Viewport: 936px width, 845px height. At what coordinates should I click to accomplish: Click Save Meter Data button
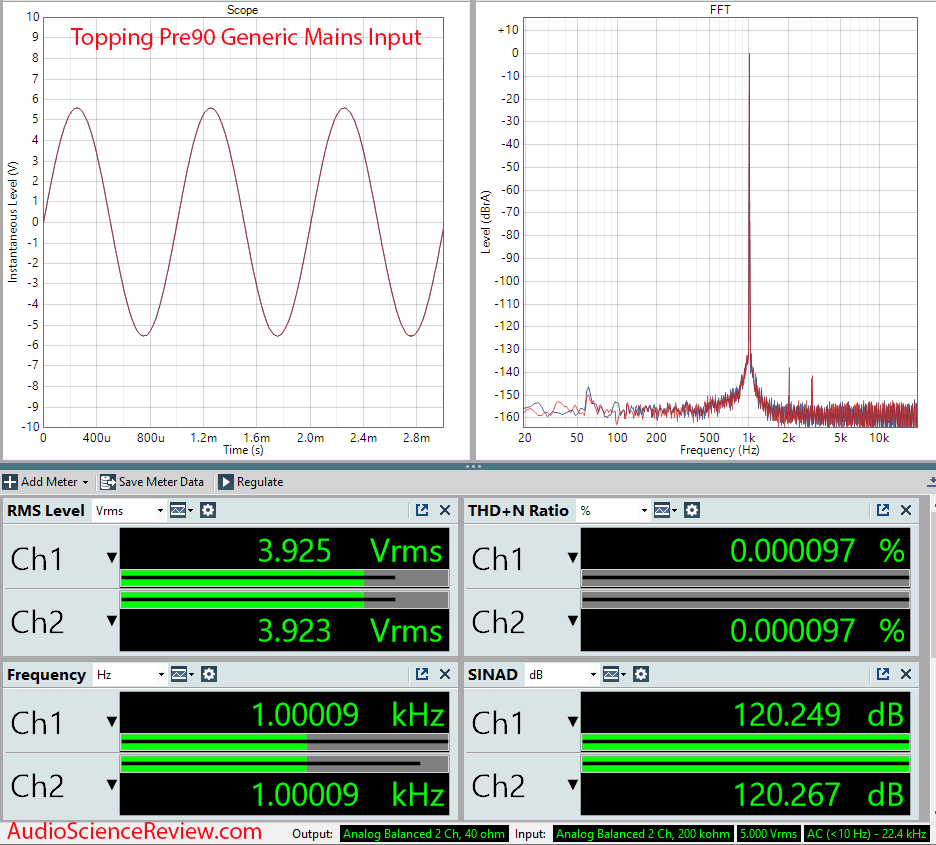tap(152, 482)
